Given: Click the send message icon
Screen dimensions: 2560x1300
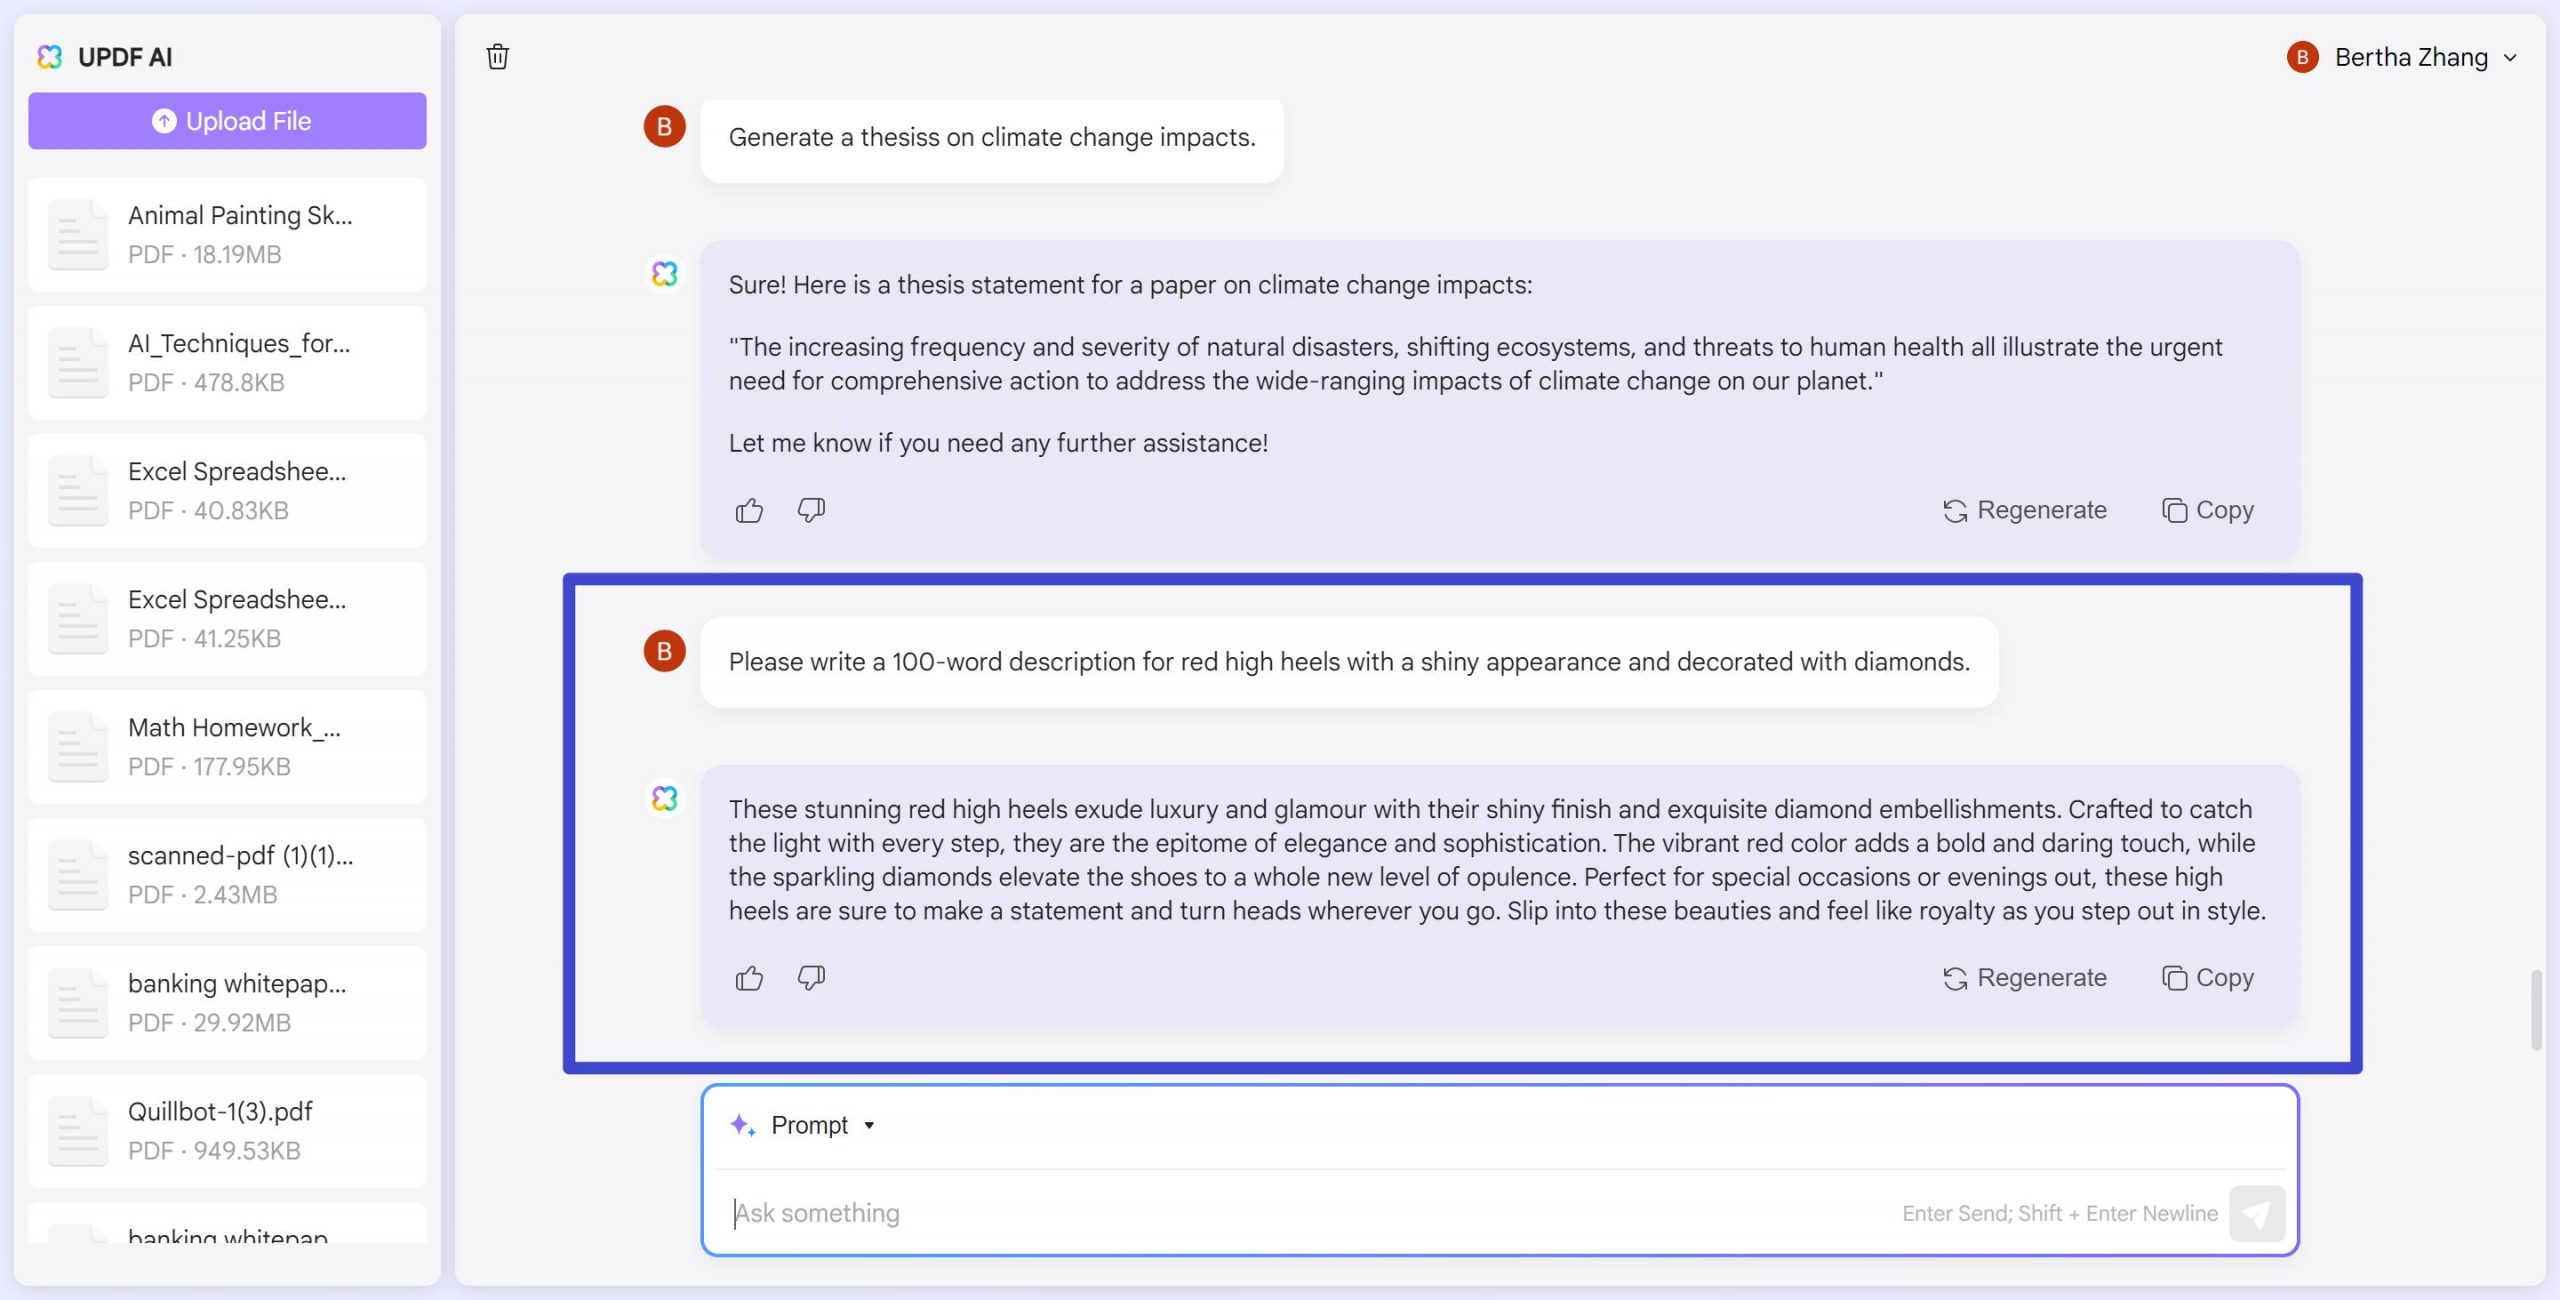Looking at the screenshot, I should (x=2258, y=1213).
